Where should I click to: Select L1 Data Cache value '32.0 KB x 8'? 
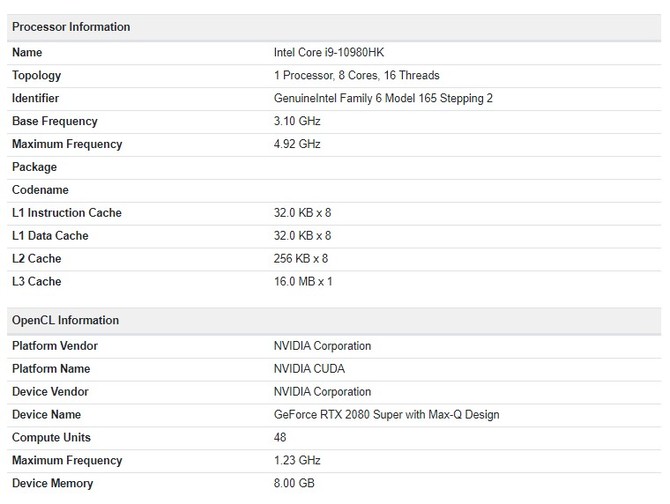[x=303, y=236]
